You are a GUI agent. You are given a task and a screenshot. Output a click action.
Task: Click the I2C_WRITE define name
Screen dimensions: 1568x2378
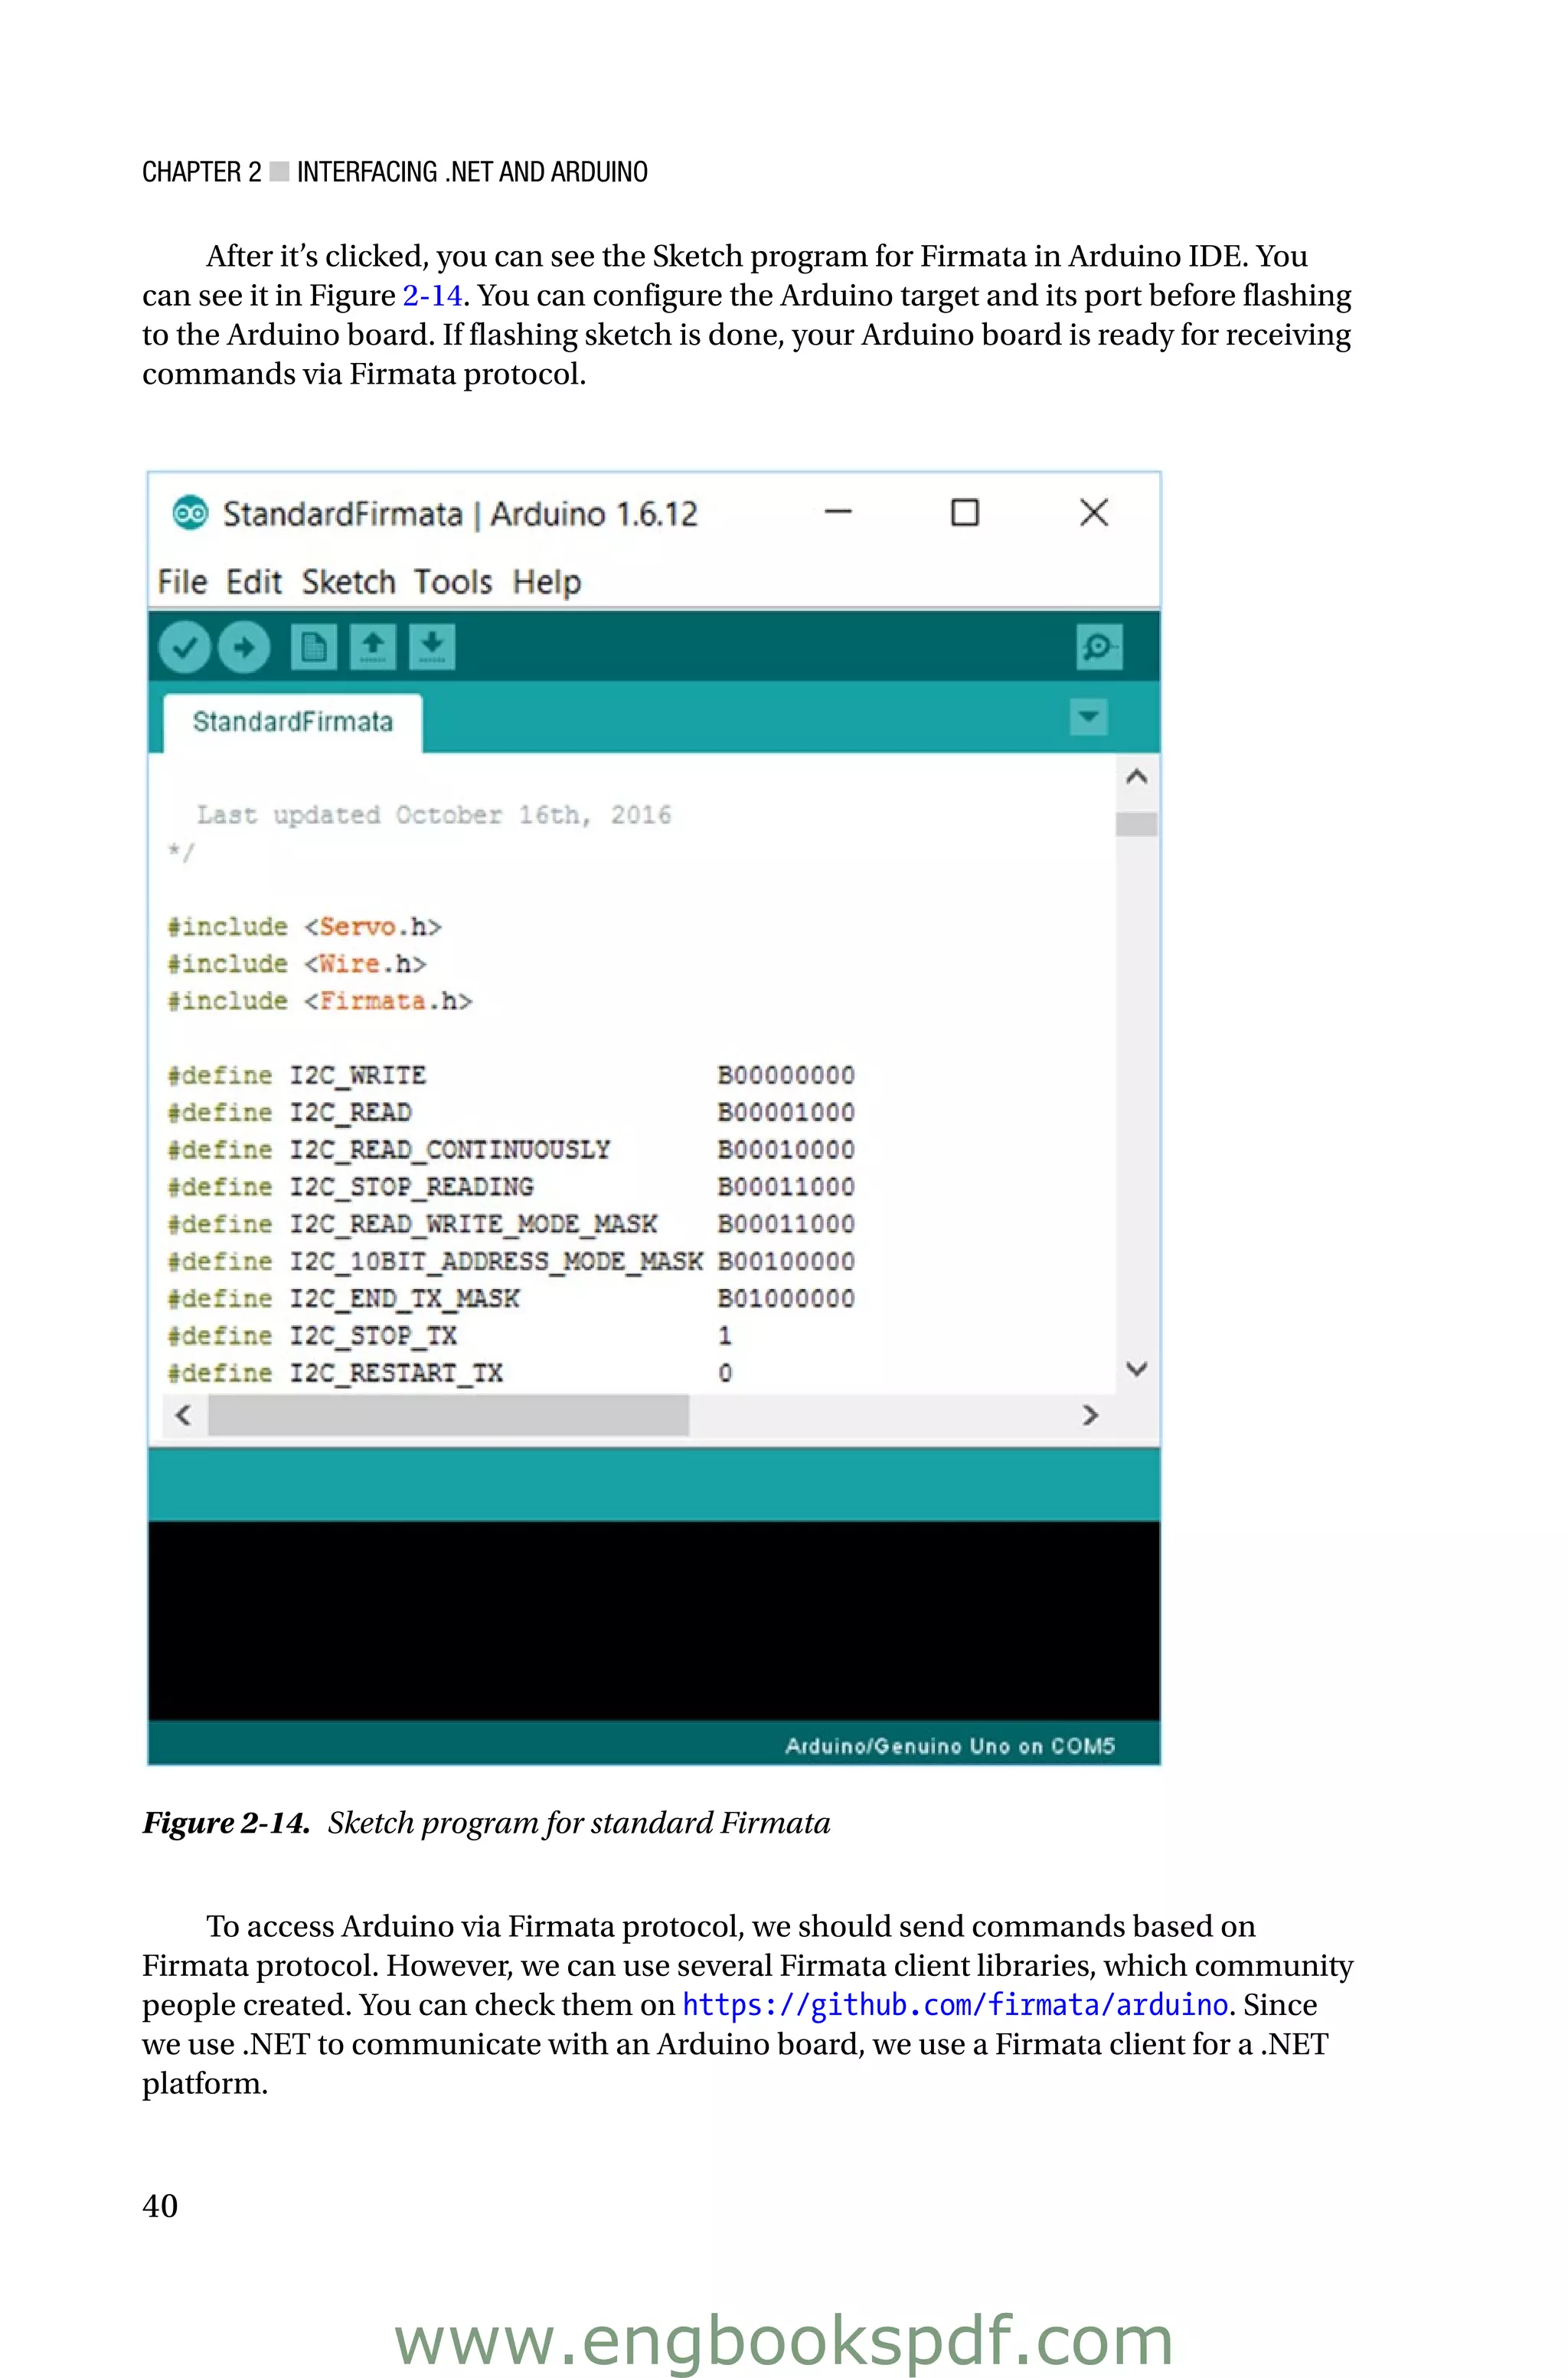pyautogui.click(x=358, y=1076)
